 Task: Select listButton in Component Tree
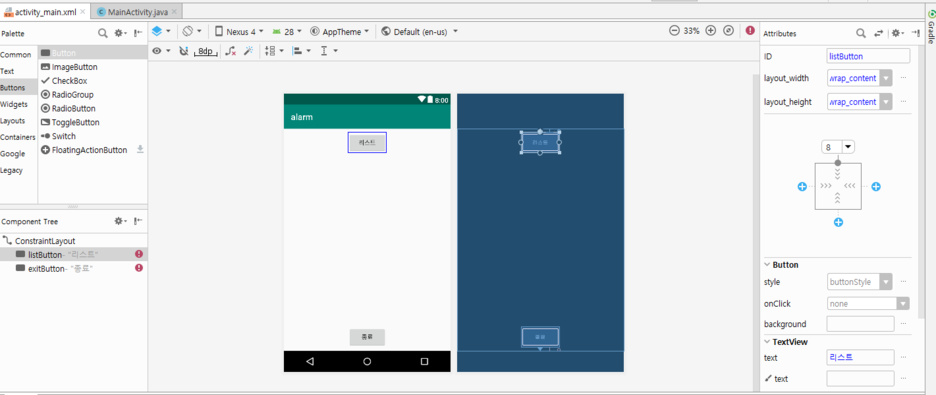click(73, 255)
